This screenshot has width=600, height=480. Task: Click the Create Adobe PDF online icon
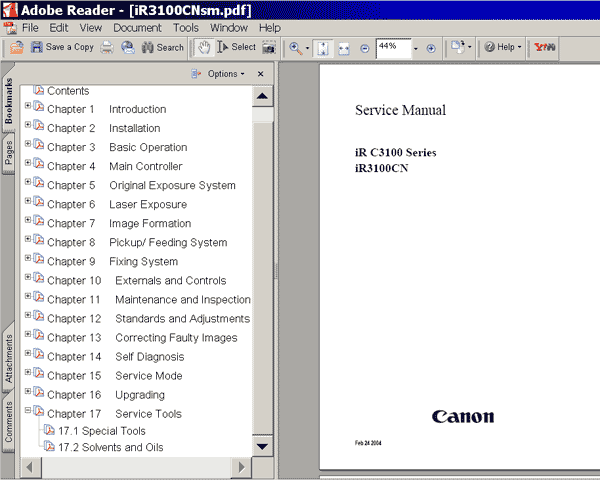(x=16, y=47)
